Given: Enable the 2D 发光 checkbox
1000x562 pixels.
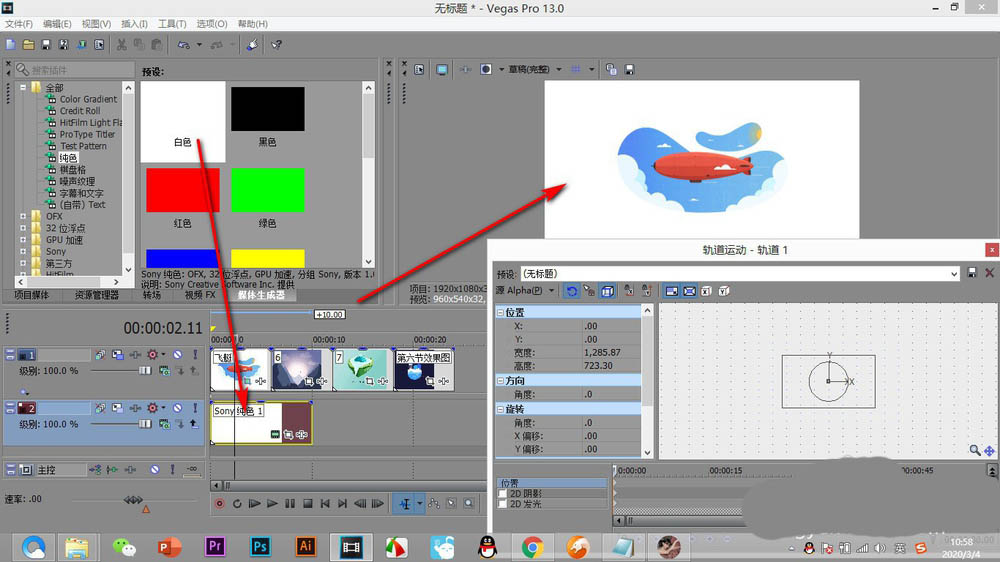Looking at the screenshot, I should 503,504.
